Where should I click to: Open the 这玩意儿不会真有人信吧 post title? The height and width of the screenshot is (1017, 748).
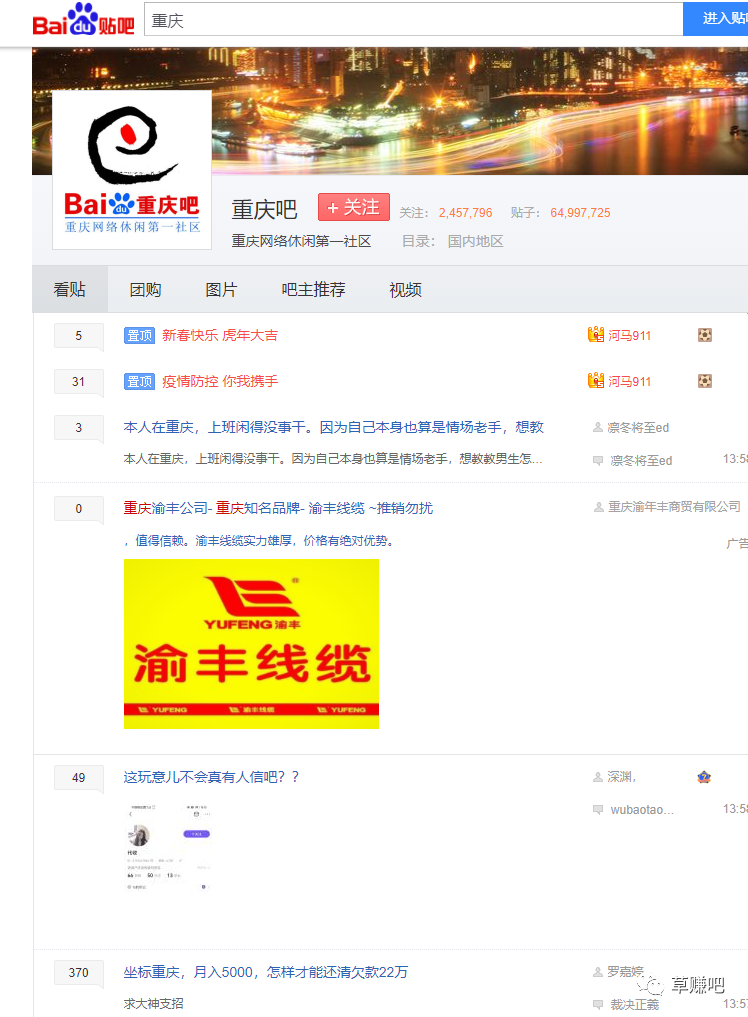click(211, 777)
